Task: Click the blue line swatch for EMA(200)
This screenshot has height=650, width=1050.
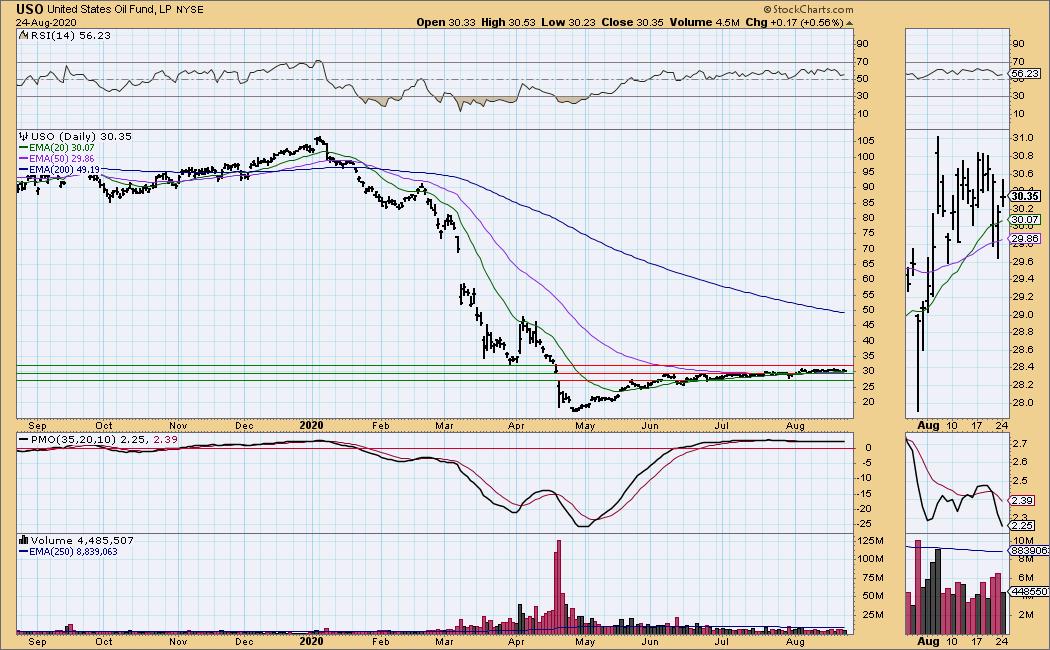Action: click(x=23, y=171)
